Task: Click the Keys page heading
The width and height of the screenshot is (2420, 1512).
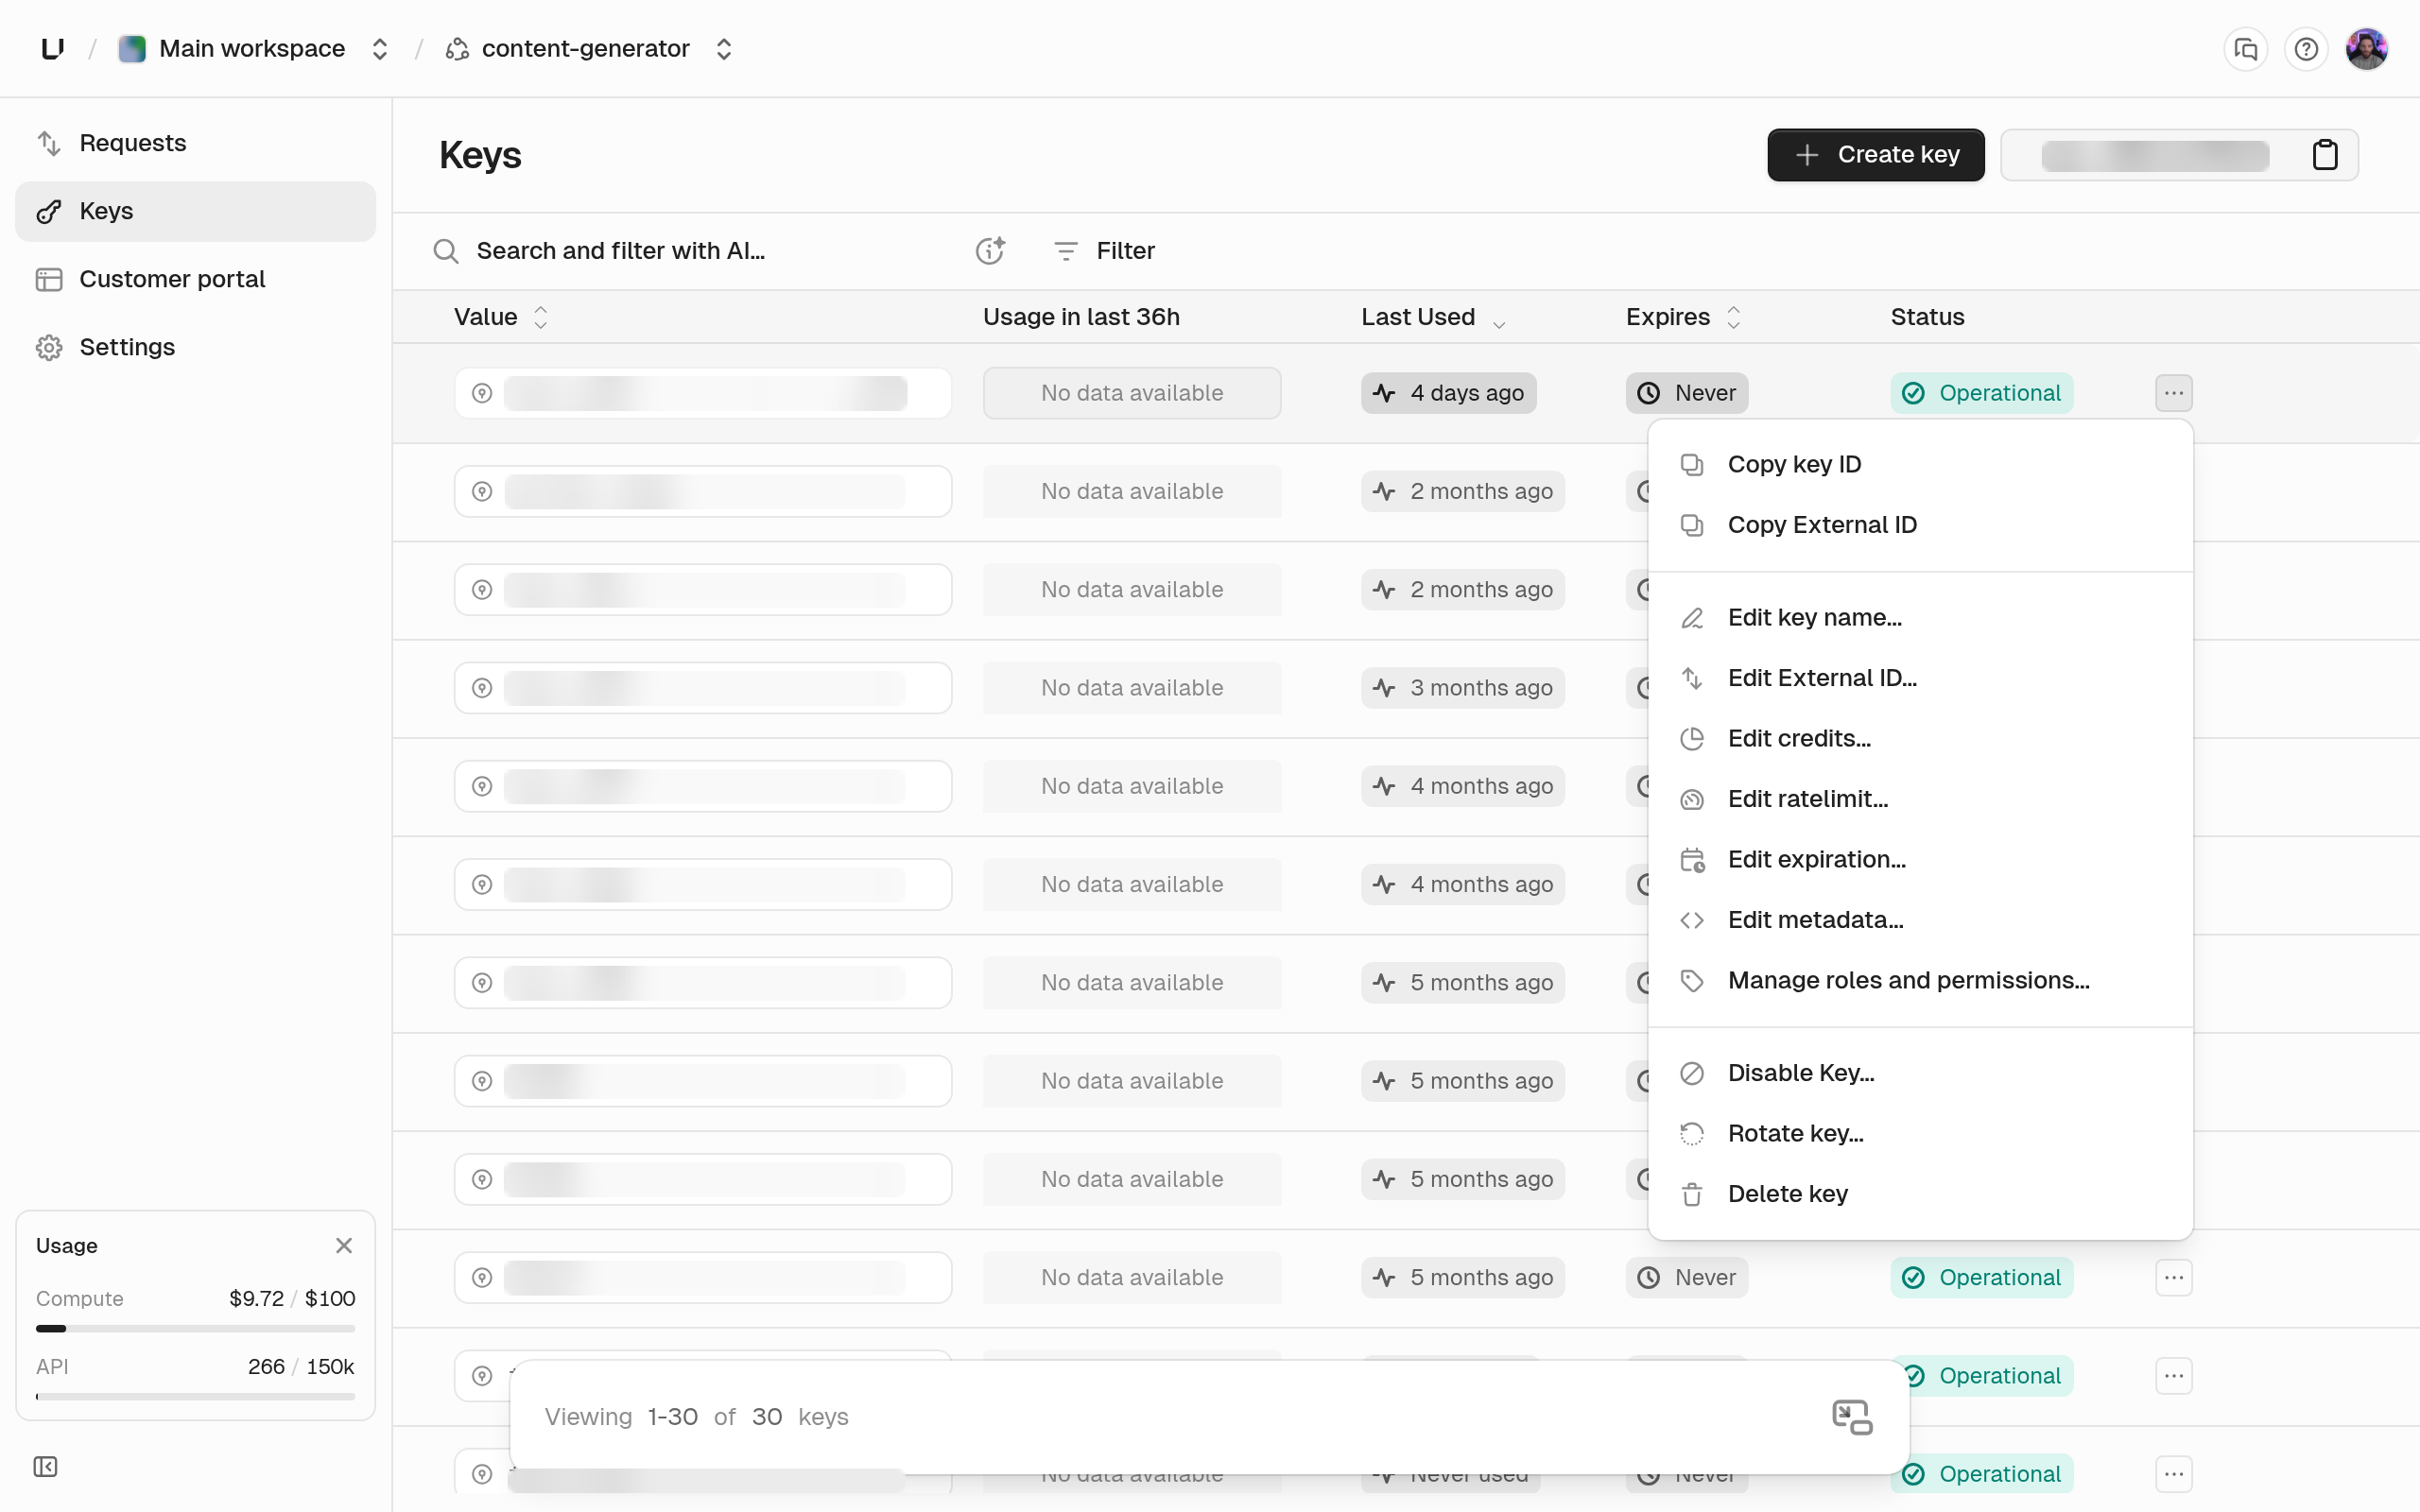Action: 480,155
